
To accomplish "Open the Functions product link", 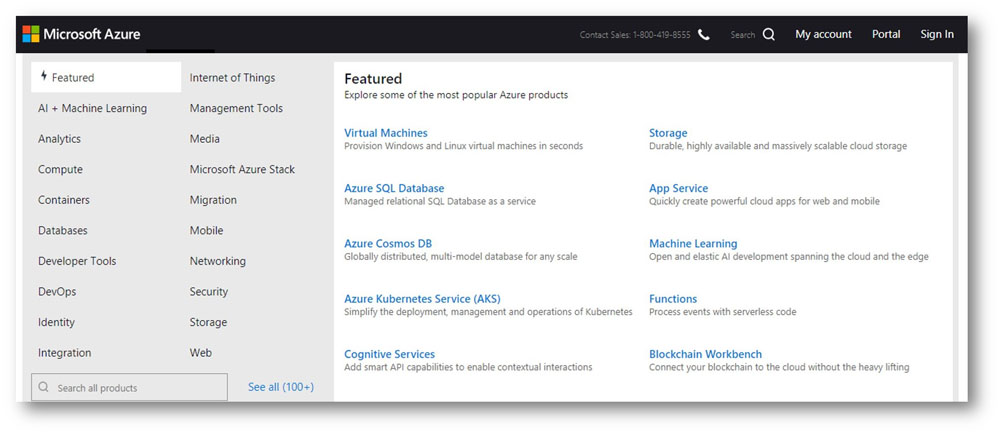I will click(672, 299).
